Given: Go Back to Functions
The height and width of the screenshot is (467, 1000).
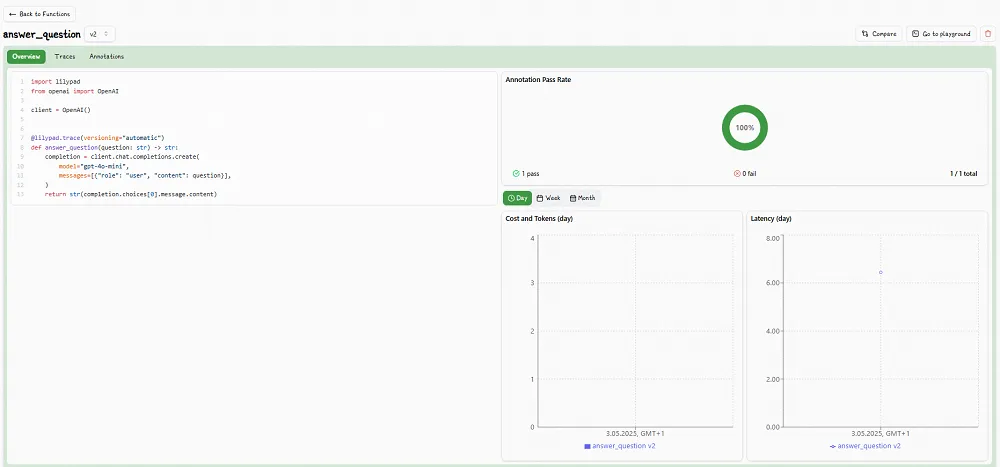Looking at the screenshot, I should point(39,14).
